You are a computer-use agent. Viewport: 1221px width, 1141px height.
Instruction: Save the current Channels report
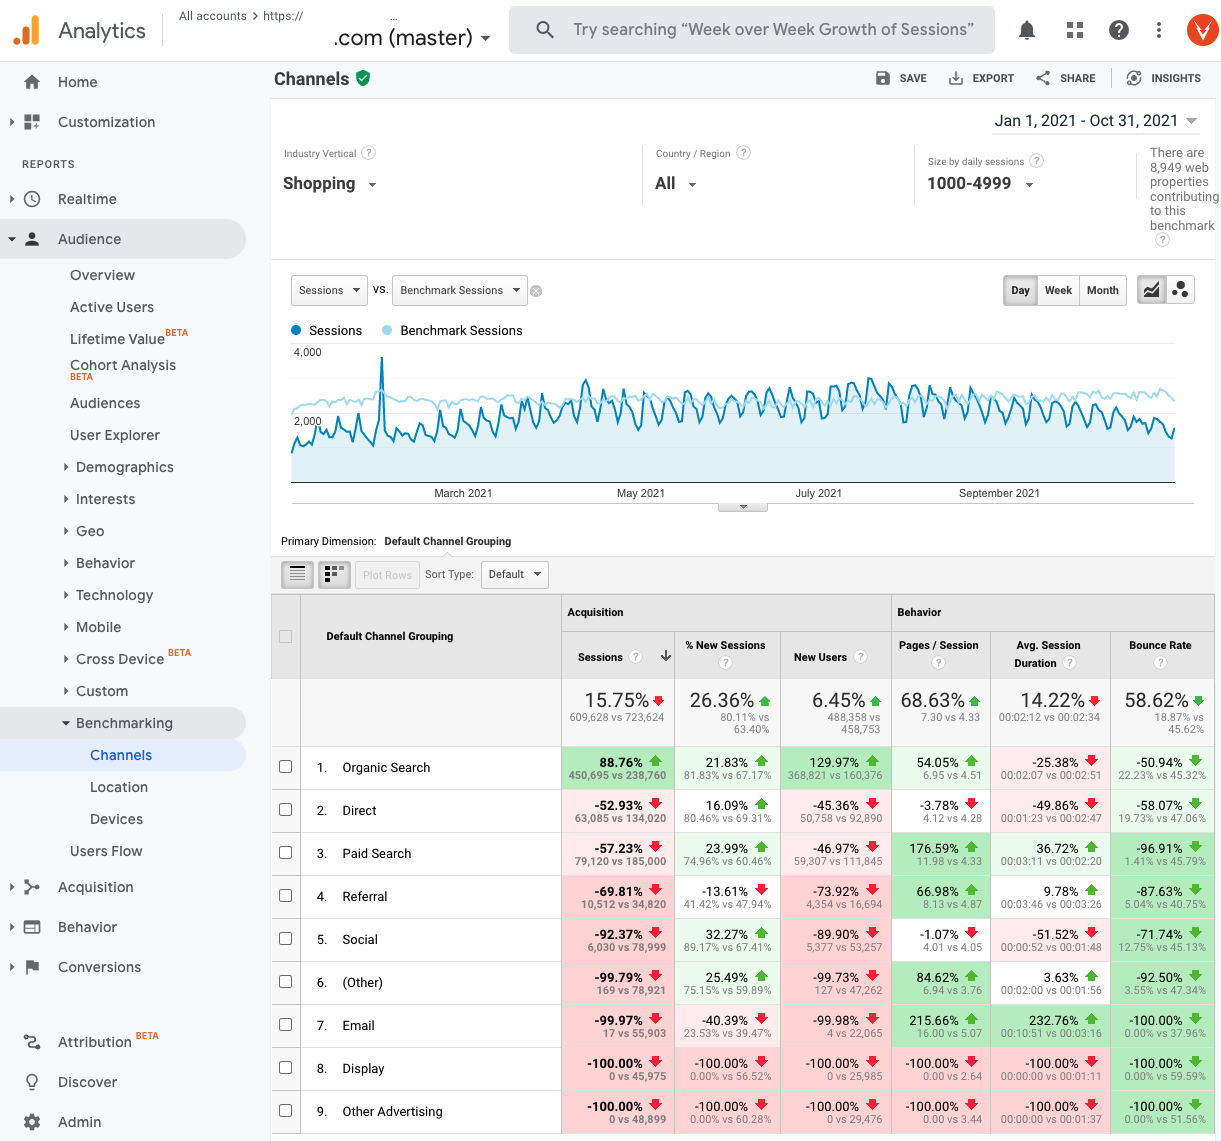[x=899, y=78]
